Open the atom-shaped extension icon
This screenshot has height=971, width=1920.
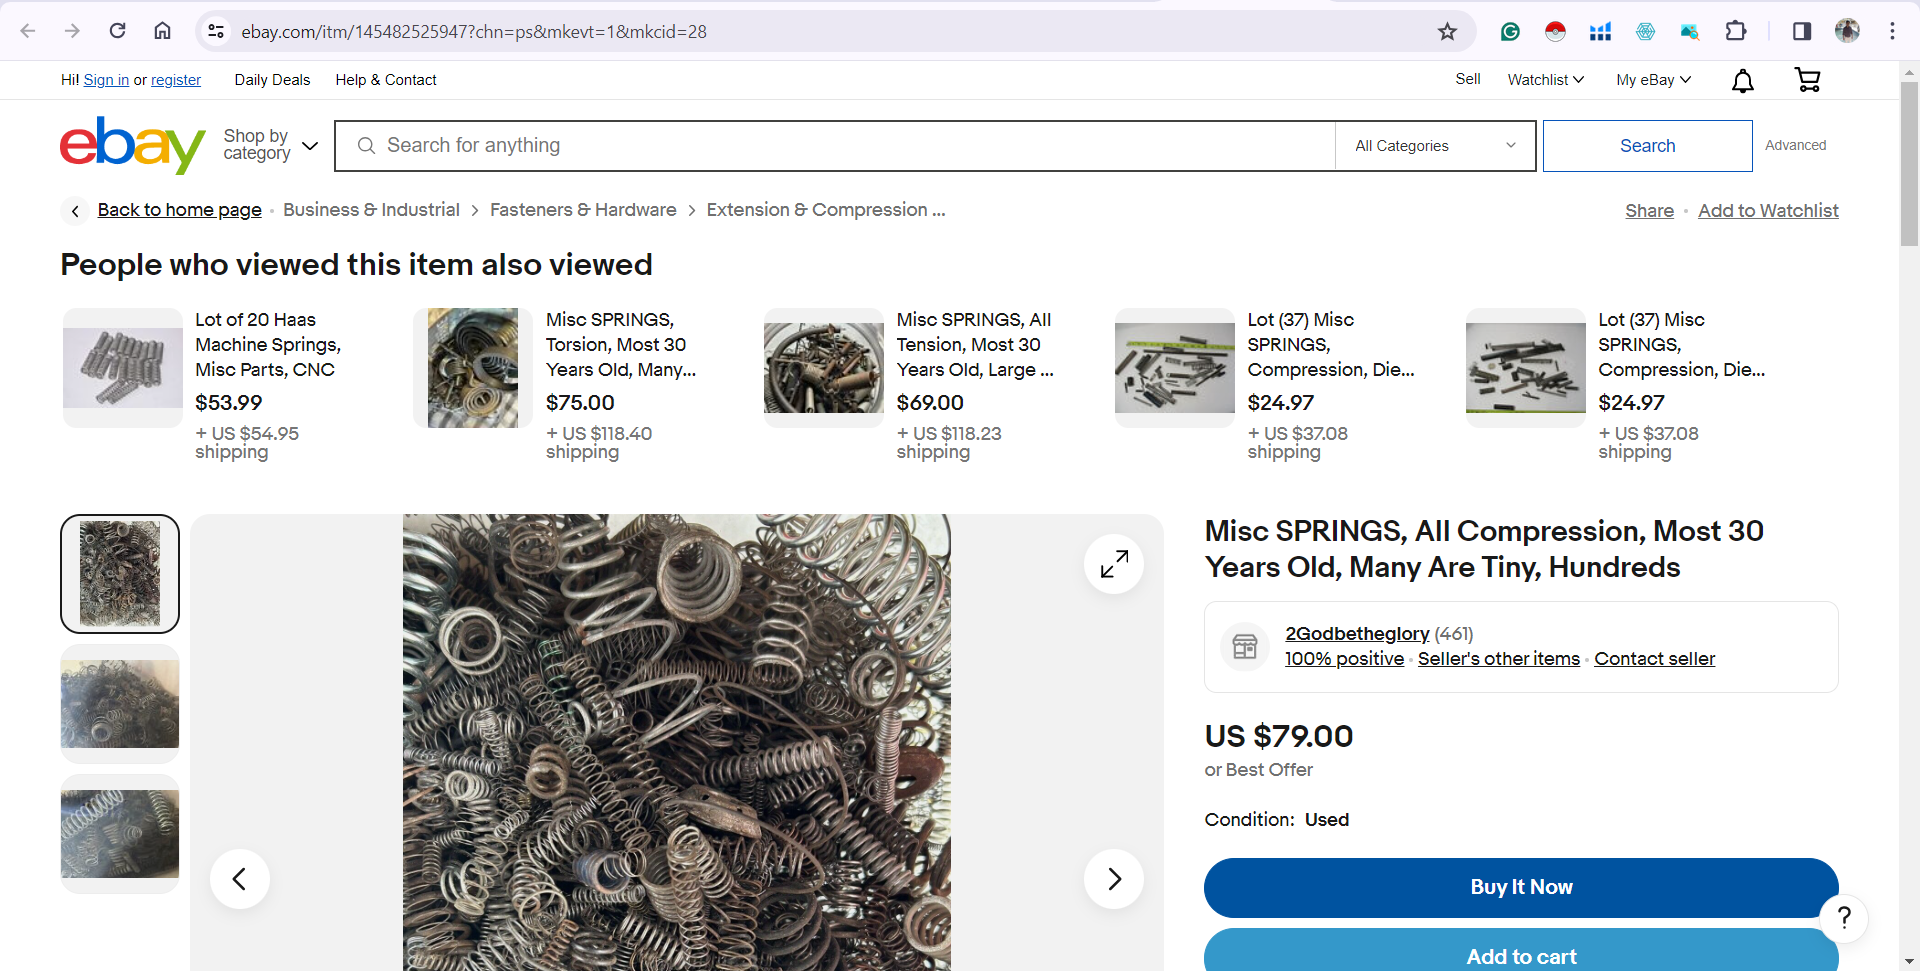(1645, 32)
